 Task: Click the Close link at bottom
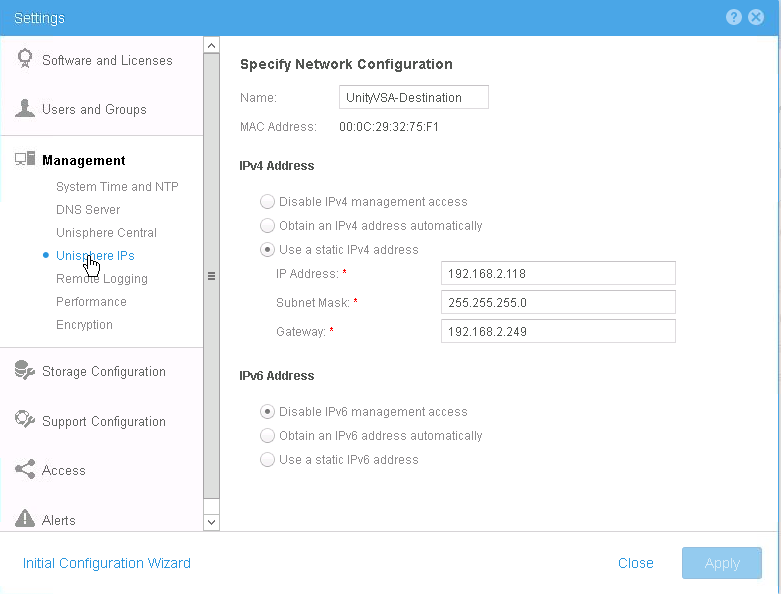[x=635, y=563]
